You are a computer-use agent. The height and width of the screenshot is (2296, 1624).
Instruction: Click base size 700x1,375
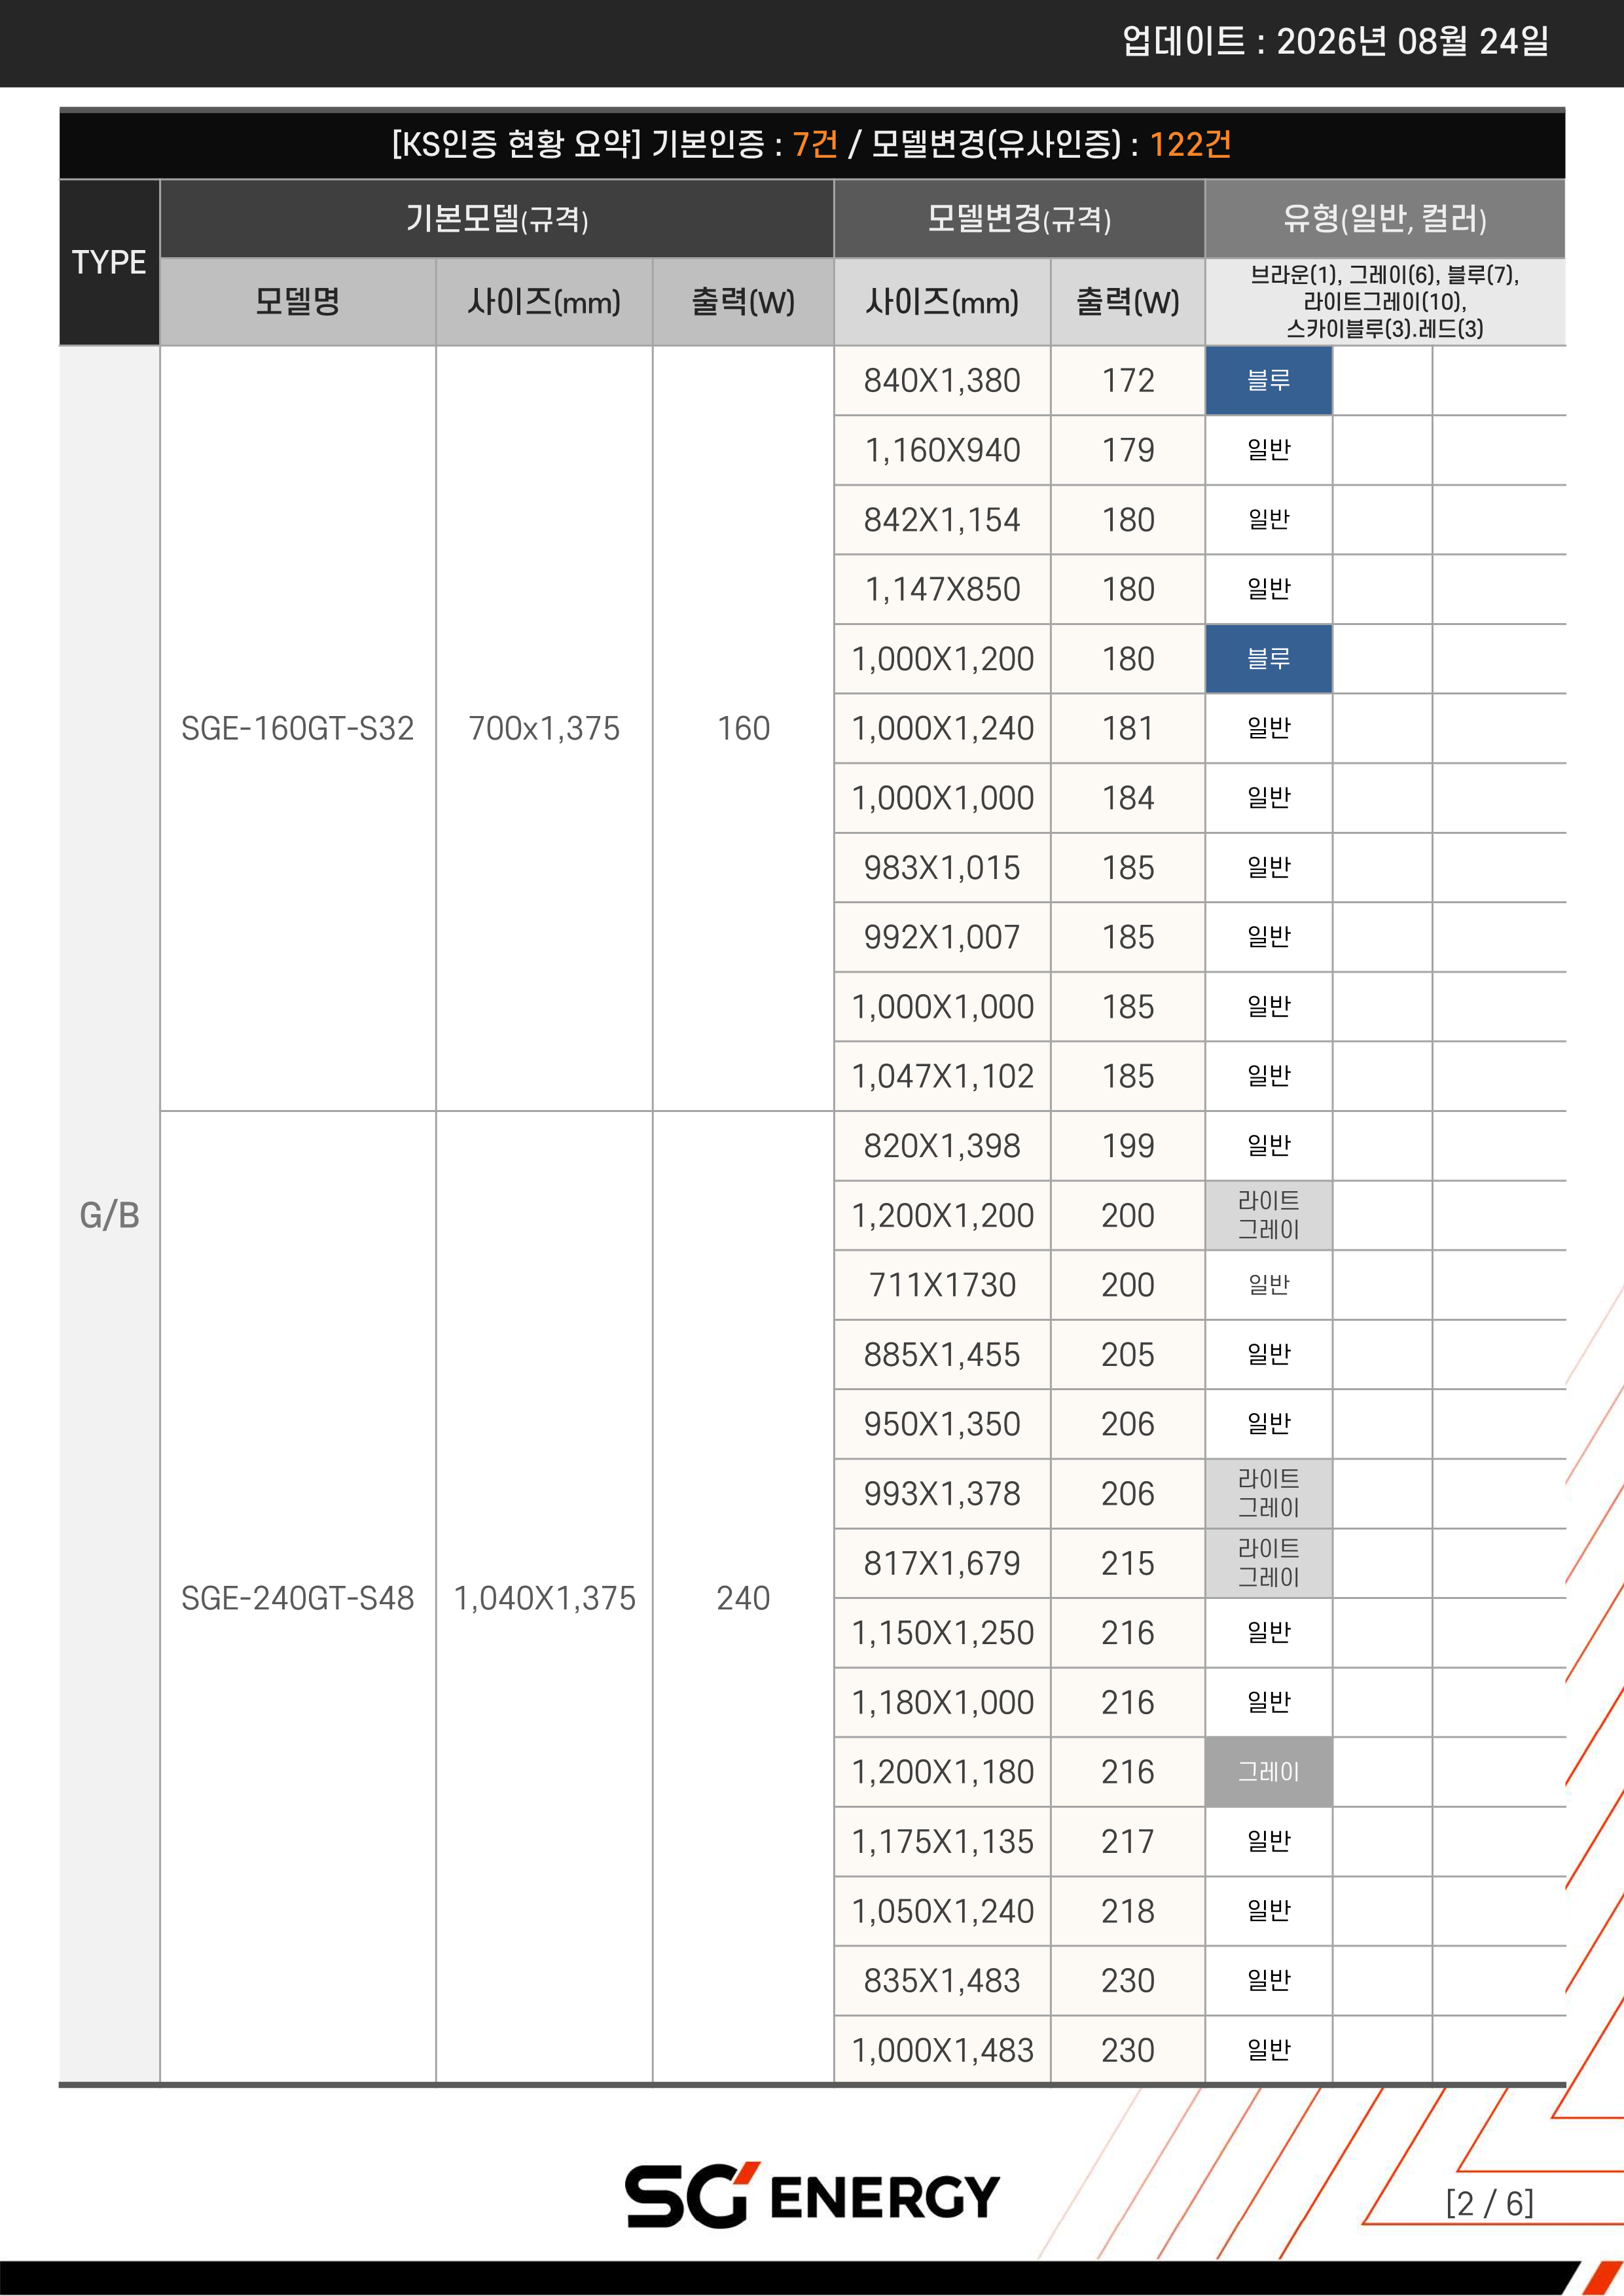(544, 728)
